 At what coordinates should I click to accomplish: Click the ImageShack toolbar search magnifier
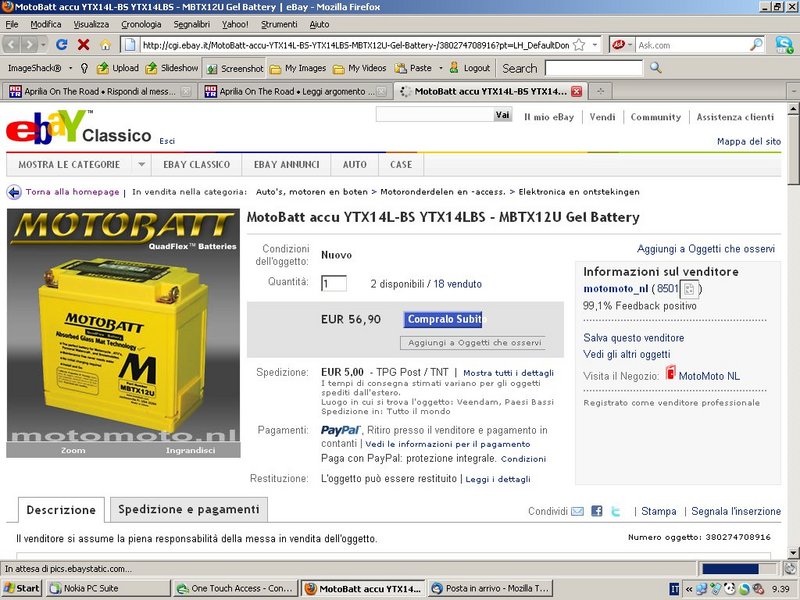pyautogui.click(x=656, y=68)
